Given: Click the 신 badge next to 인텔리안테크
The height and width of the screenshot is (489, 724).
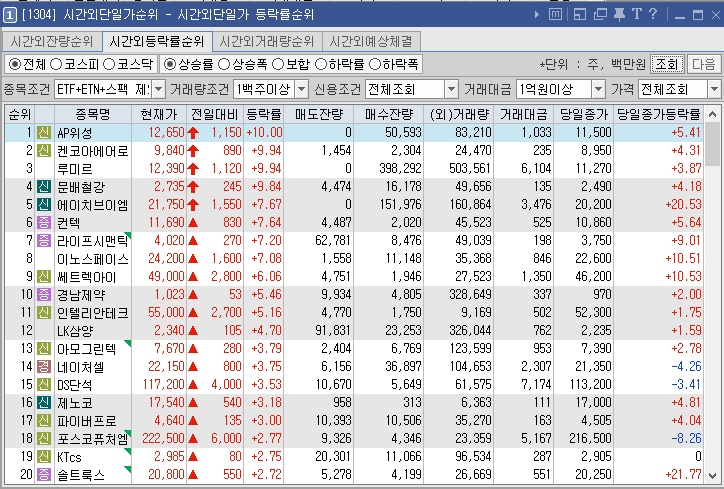Looking at the screenshot, I should (44, 313).
